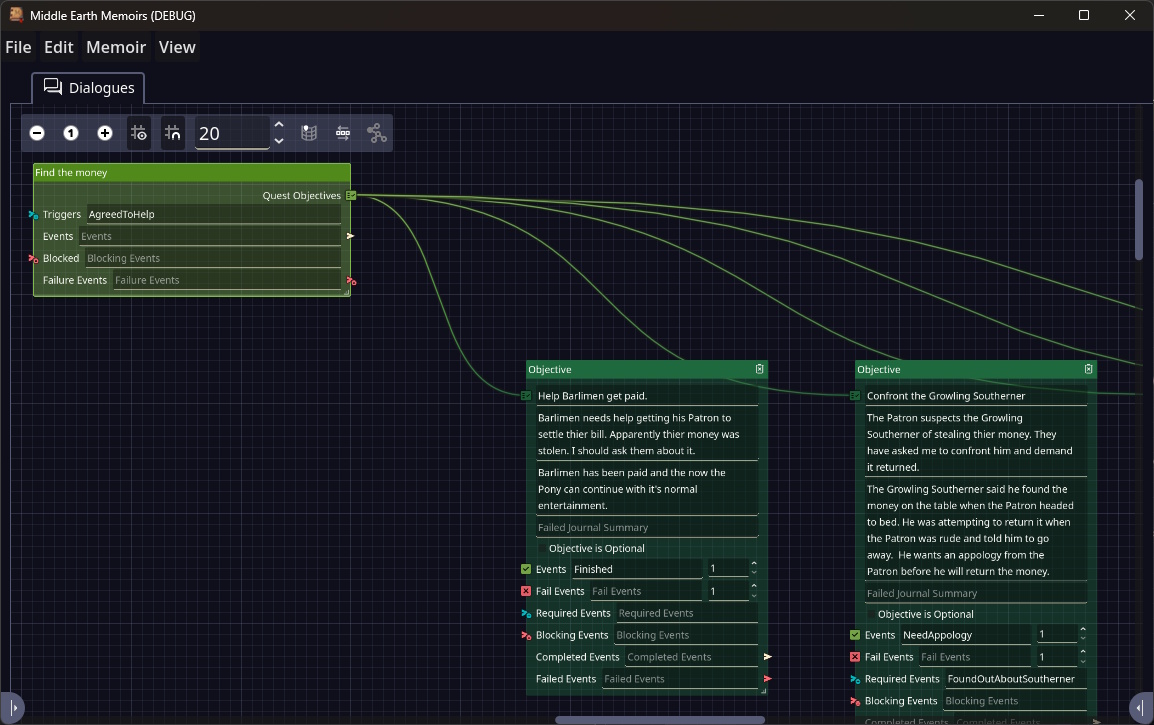
Task: Delete the Help Barlimen objective node
Action: click(x=760, y=369)
